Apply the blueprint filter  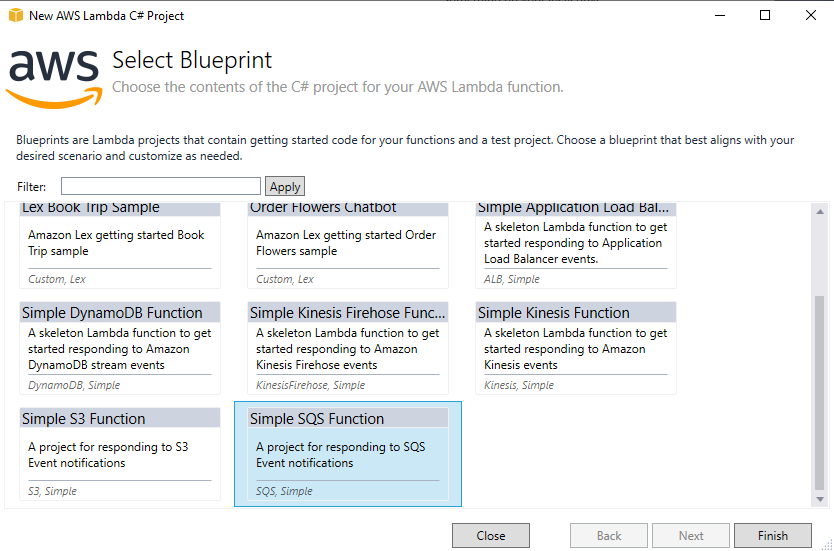285,187
